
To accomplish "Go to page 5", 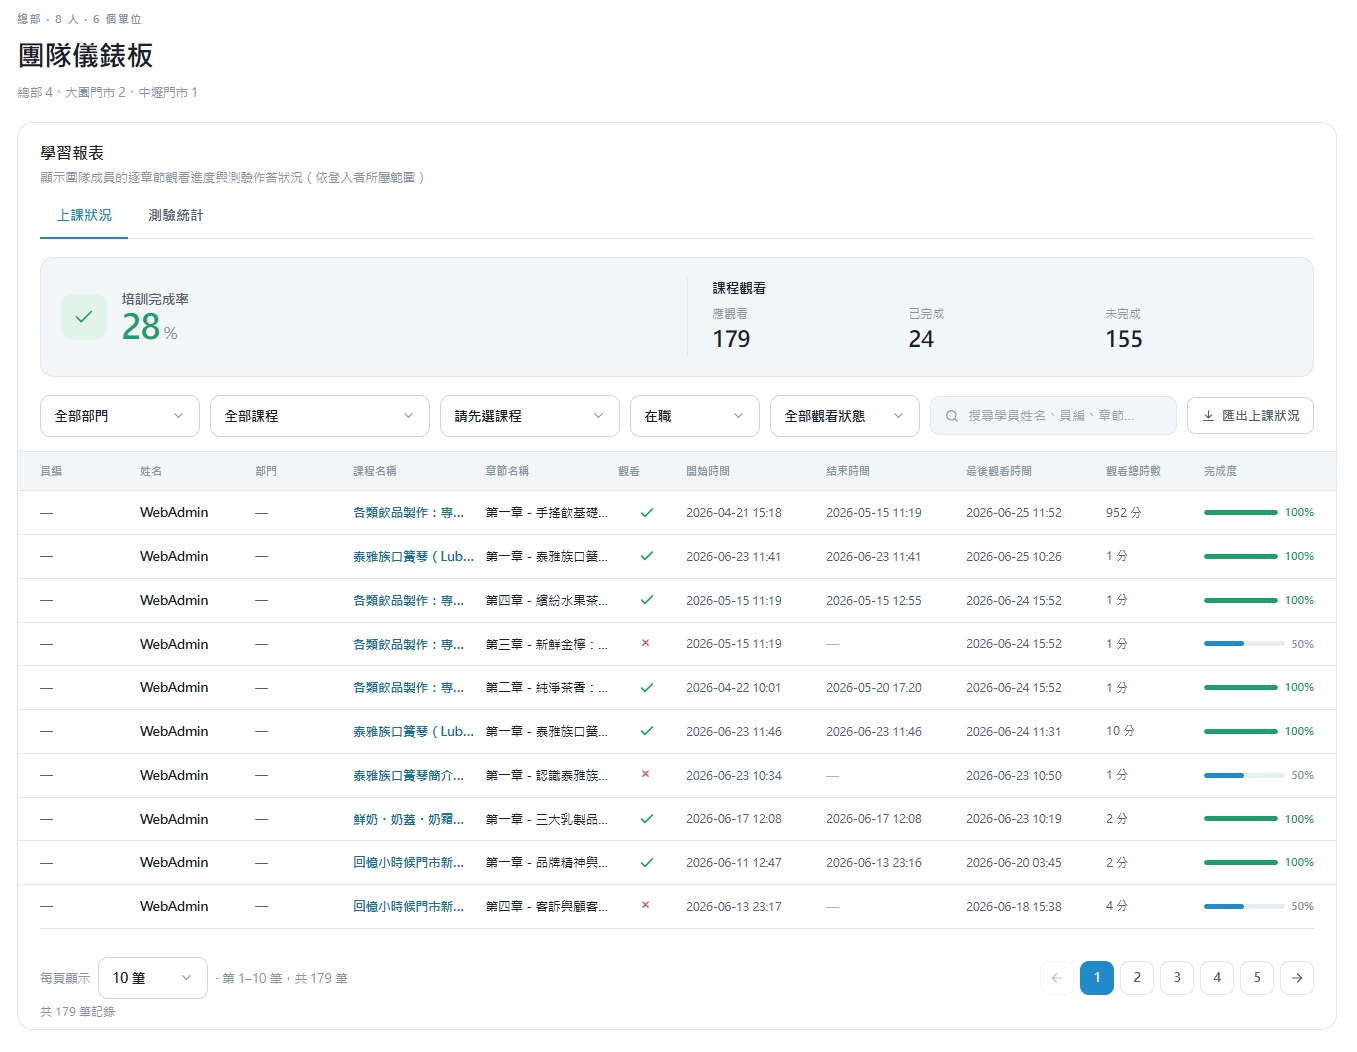I will (1257, 978).
